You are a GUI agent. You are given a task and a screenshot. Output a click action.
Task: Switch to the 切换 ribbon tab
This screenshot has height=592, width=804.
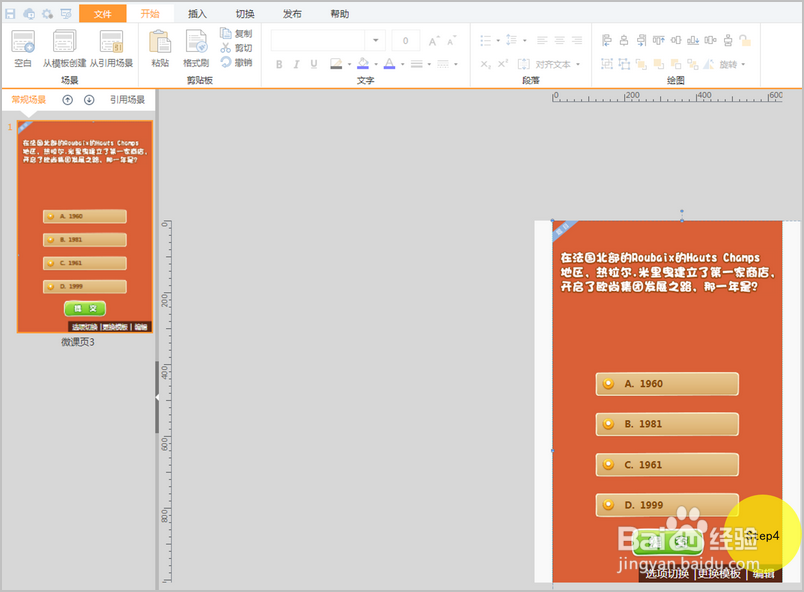coord(245,14)
